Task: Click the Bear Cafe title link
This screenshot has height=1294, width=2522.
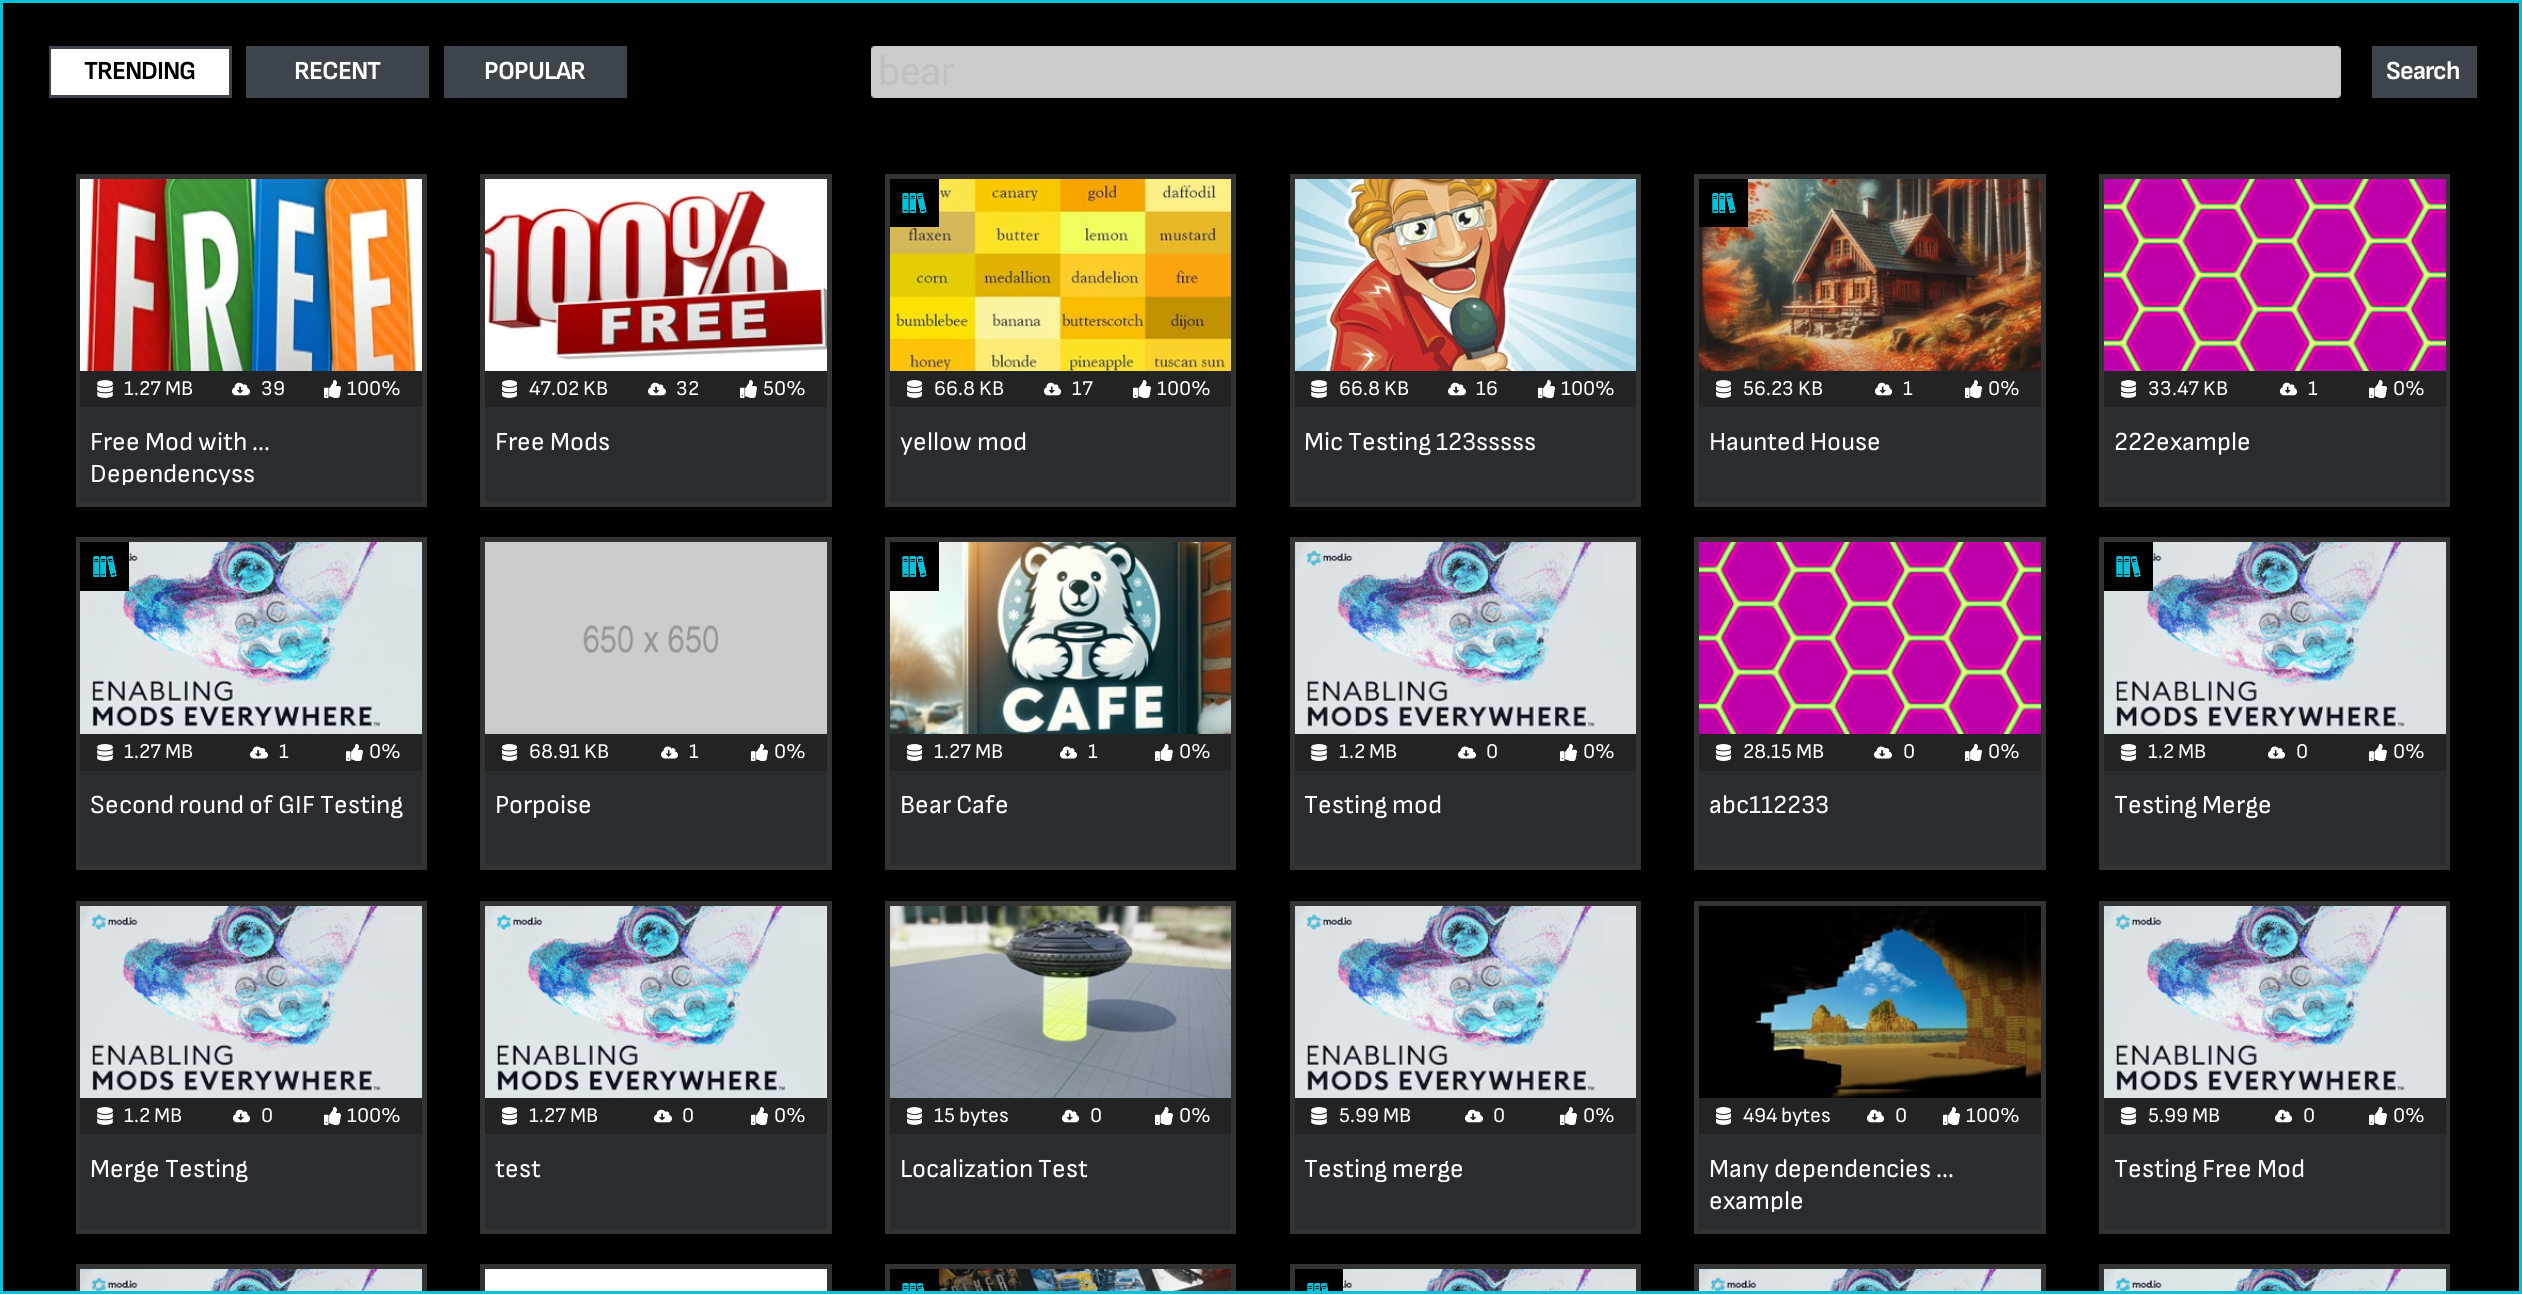Action: (953, 805)
